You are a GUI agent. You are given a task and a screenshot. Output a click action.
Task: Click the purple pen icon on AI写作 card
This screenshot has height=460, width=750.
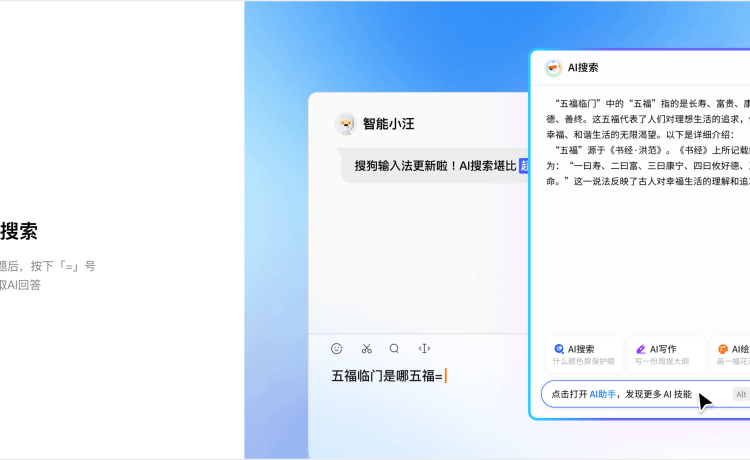tap(640, 349)
